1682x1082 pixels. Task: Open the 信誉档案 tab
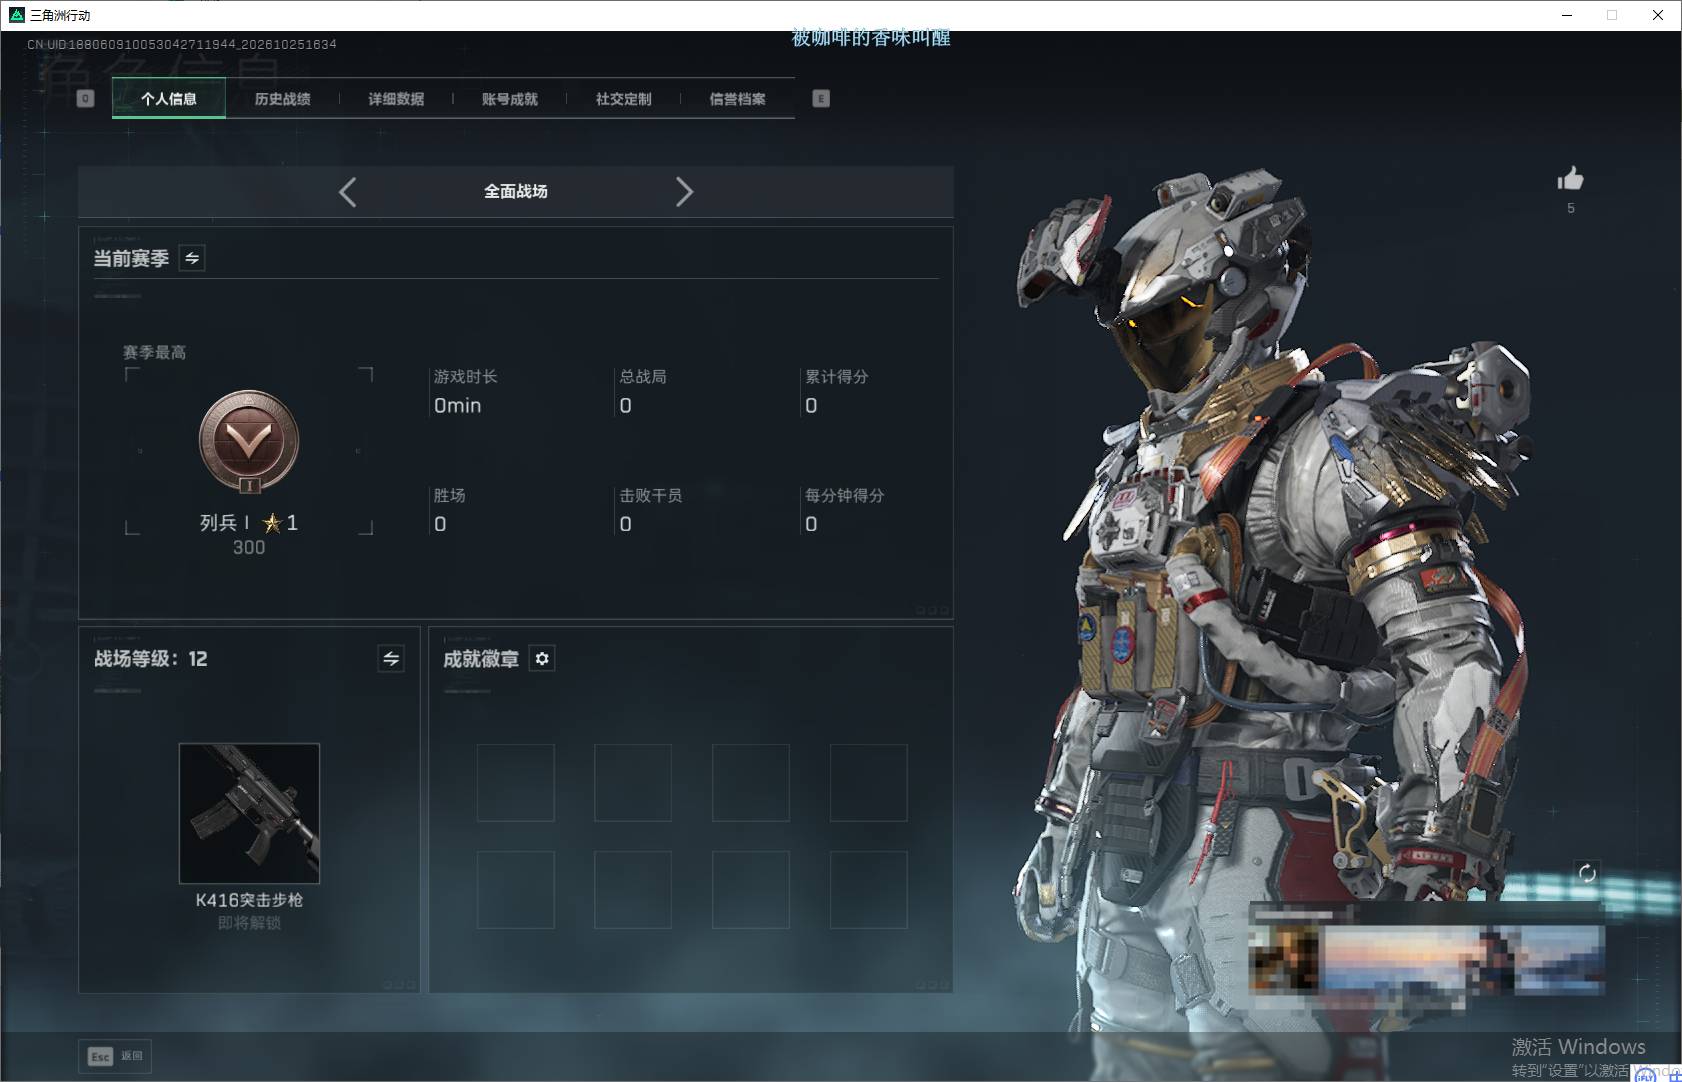[738, 98]
